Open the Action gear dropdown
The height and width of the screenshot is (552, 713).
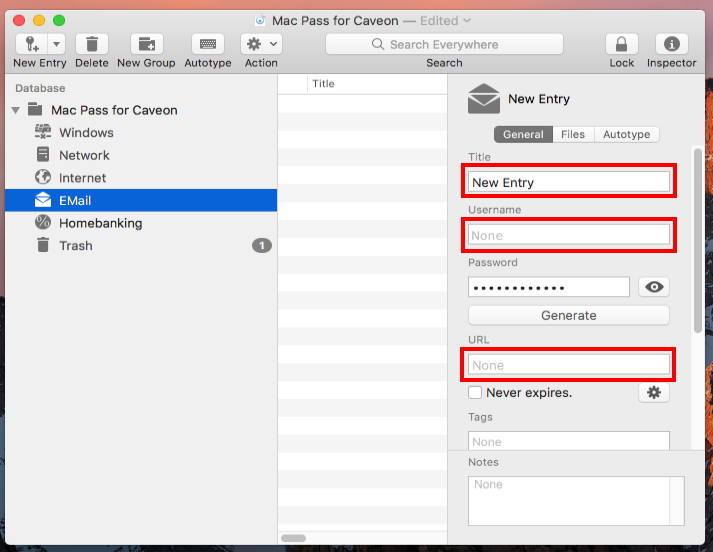point(261,44)
